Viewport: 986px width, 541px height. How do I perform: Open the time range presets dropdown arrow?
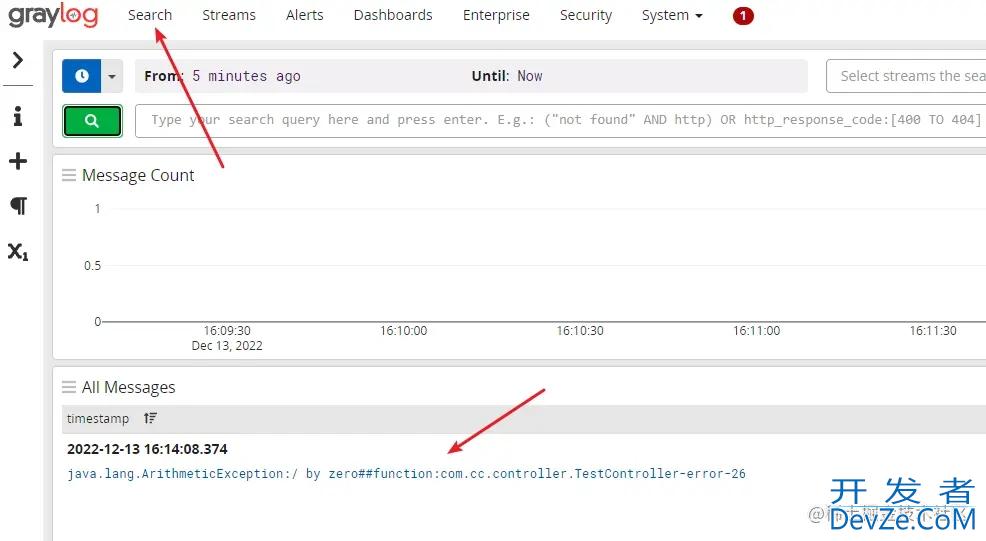pyautogui.click(x=112, y=76)
